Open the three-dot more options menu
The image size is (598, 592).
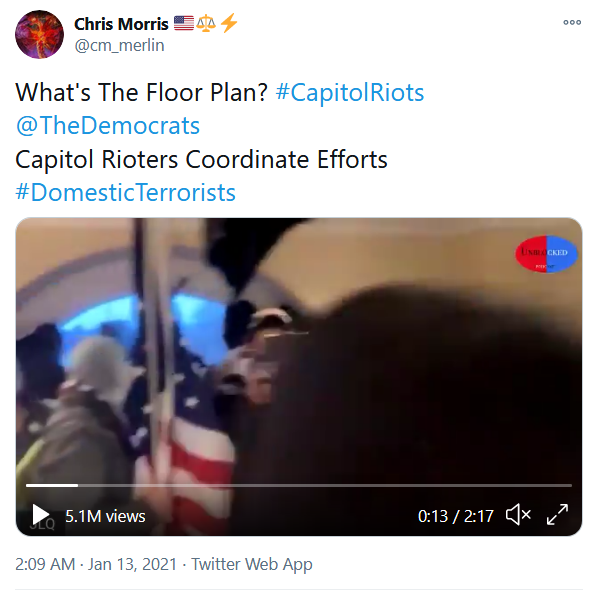click(x=572, y=23)
